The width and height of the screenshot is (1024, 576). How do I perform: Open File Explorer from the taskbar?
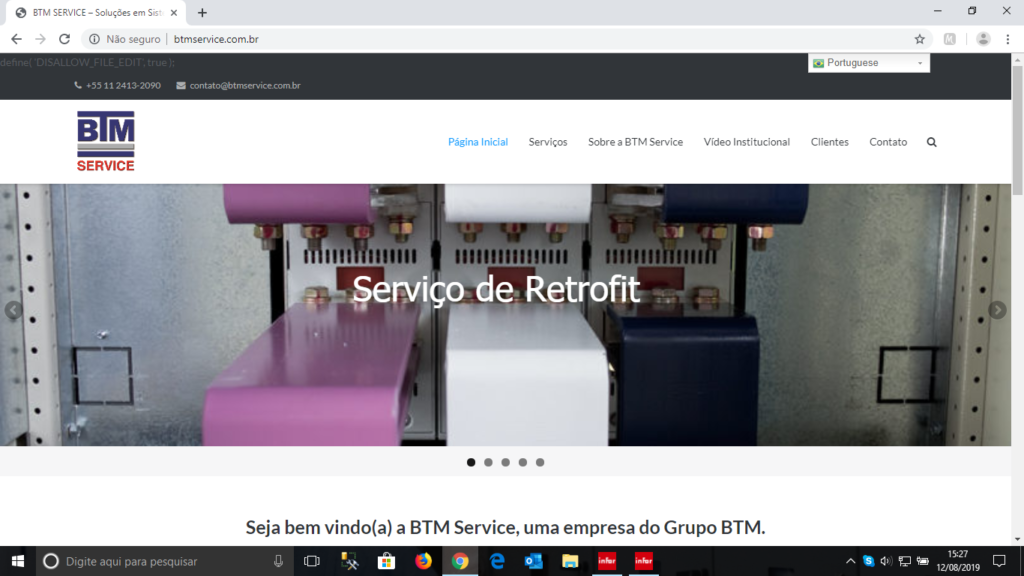(x=570, y=561)
